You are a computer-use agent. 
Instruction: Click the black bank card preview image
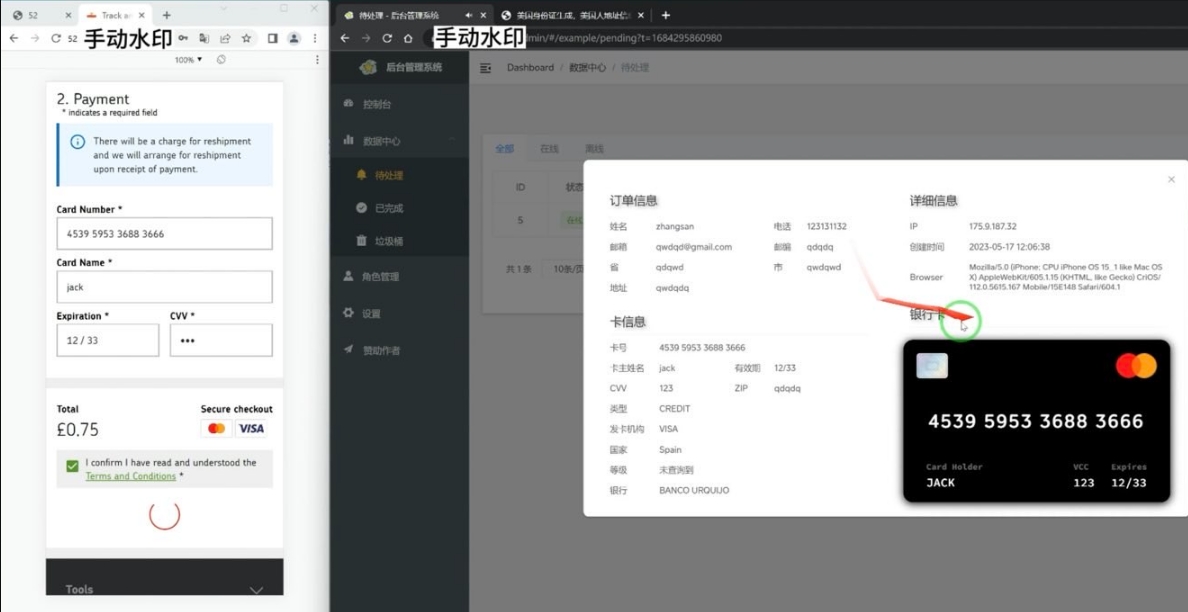point(1036,421)
